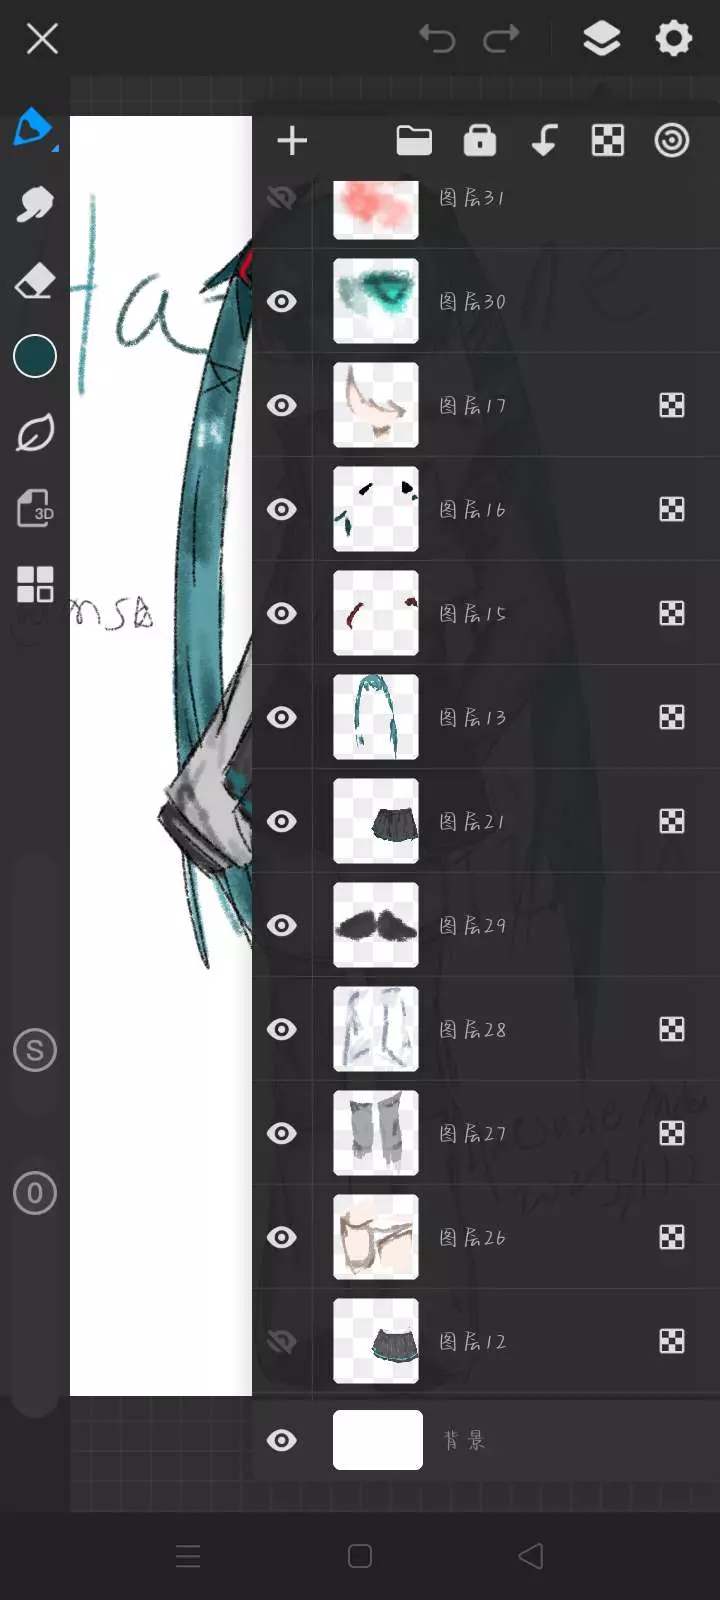Open the layers panel icon
720x1600 pixels.
[x=601, y=39]
